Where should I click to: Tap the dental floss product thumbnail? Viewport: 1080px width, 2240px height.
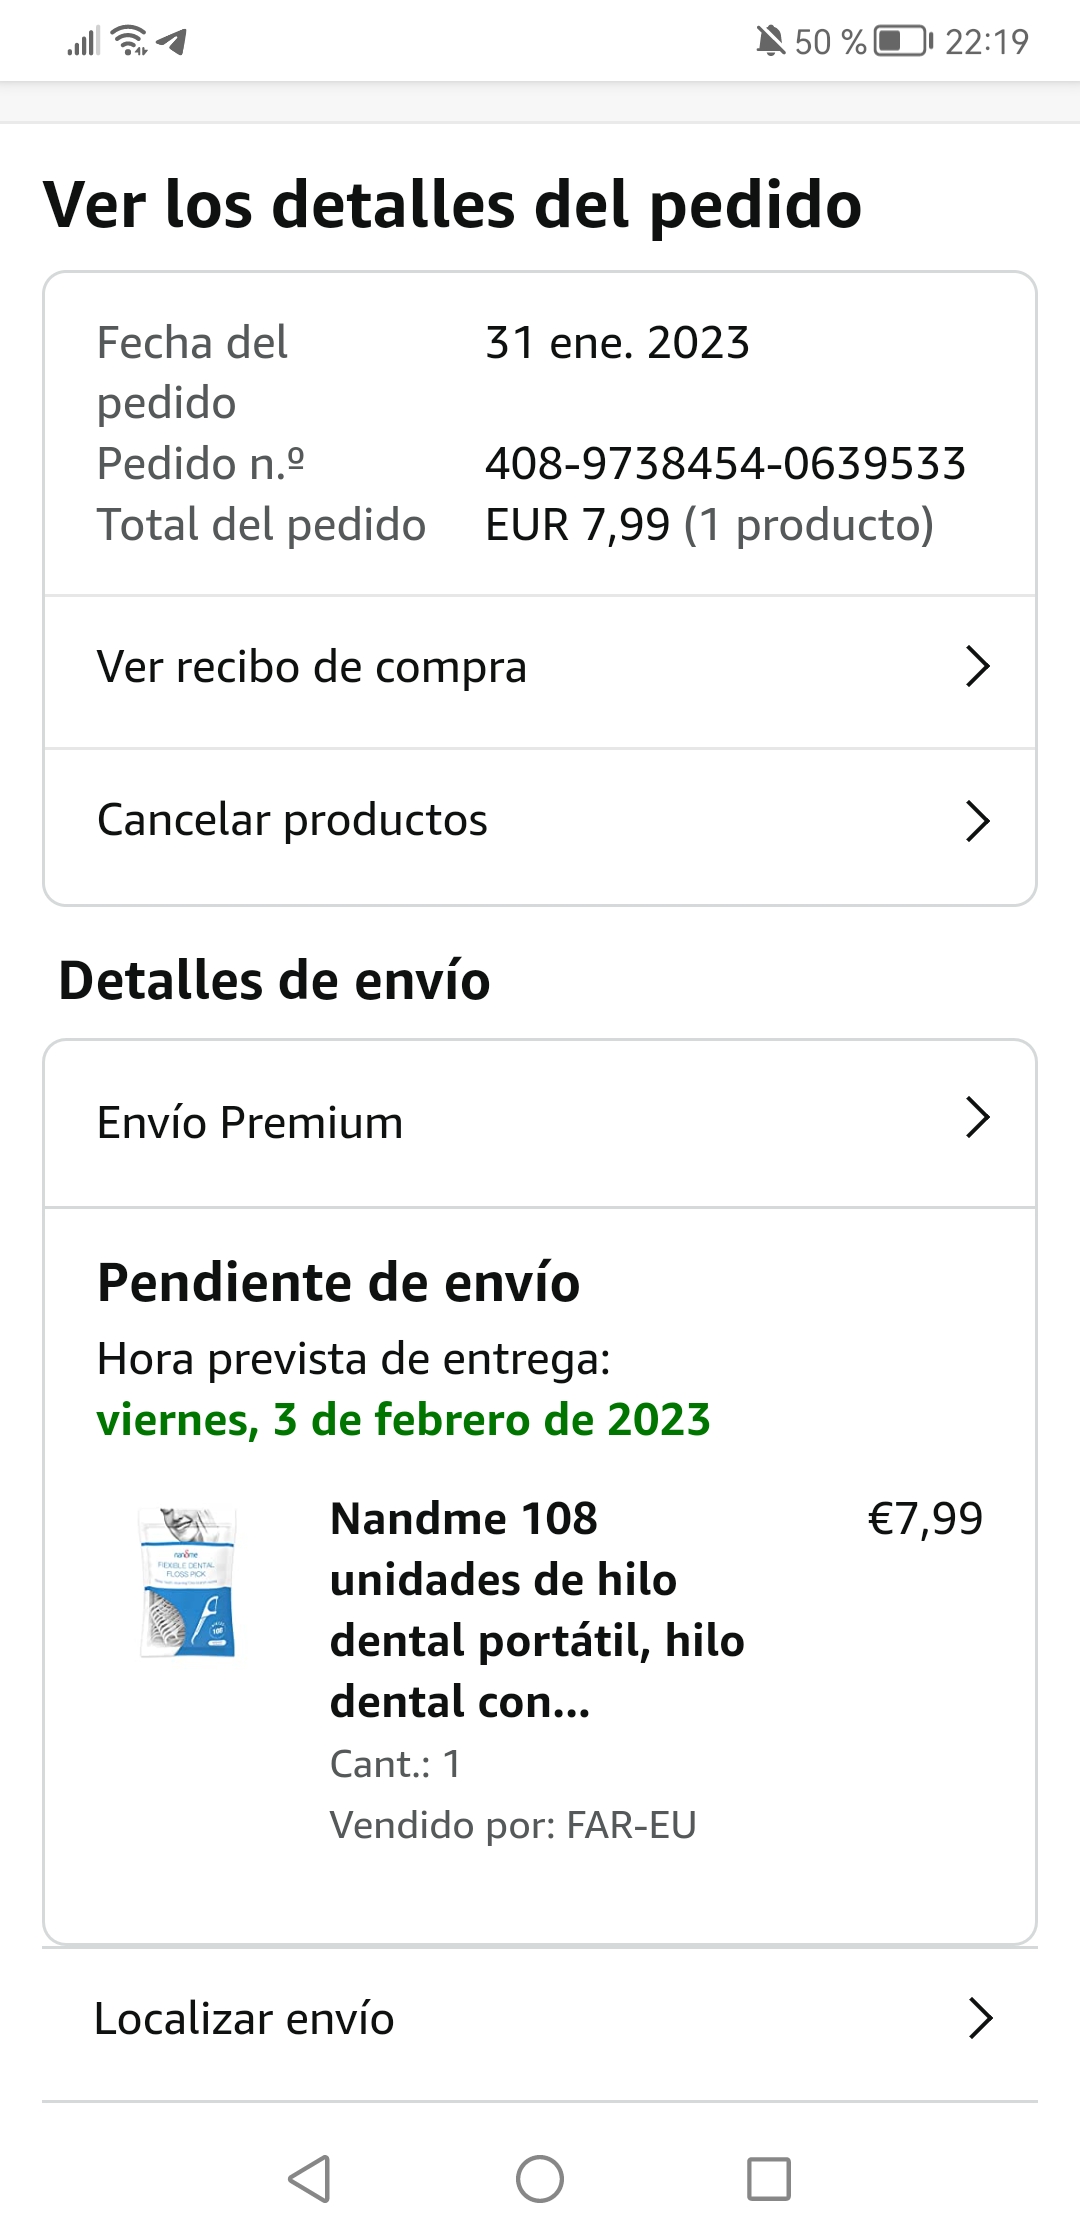click(188, 1582)
